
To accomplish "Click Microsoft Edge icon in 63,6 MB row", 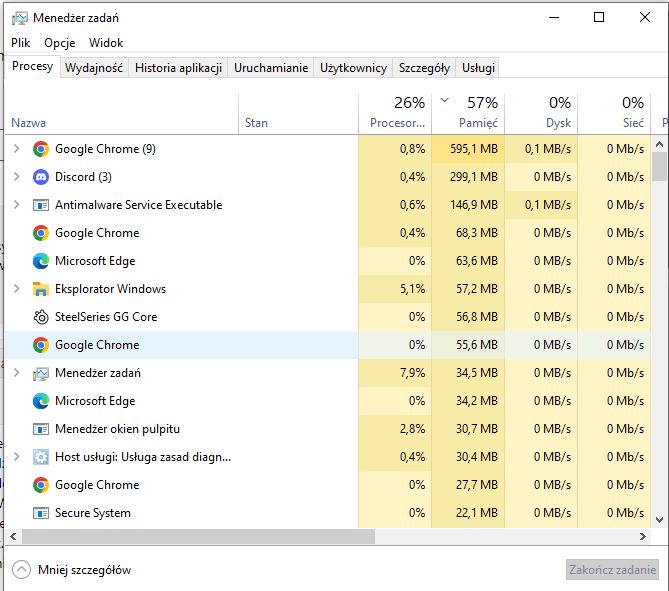I will pyautogui.click(x=41, y=261).
